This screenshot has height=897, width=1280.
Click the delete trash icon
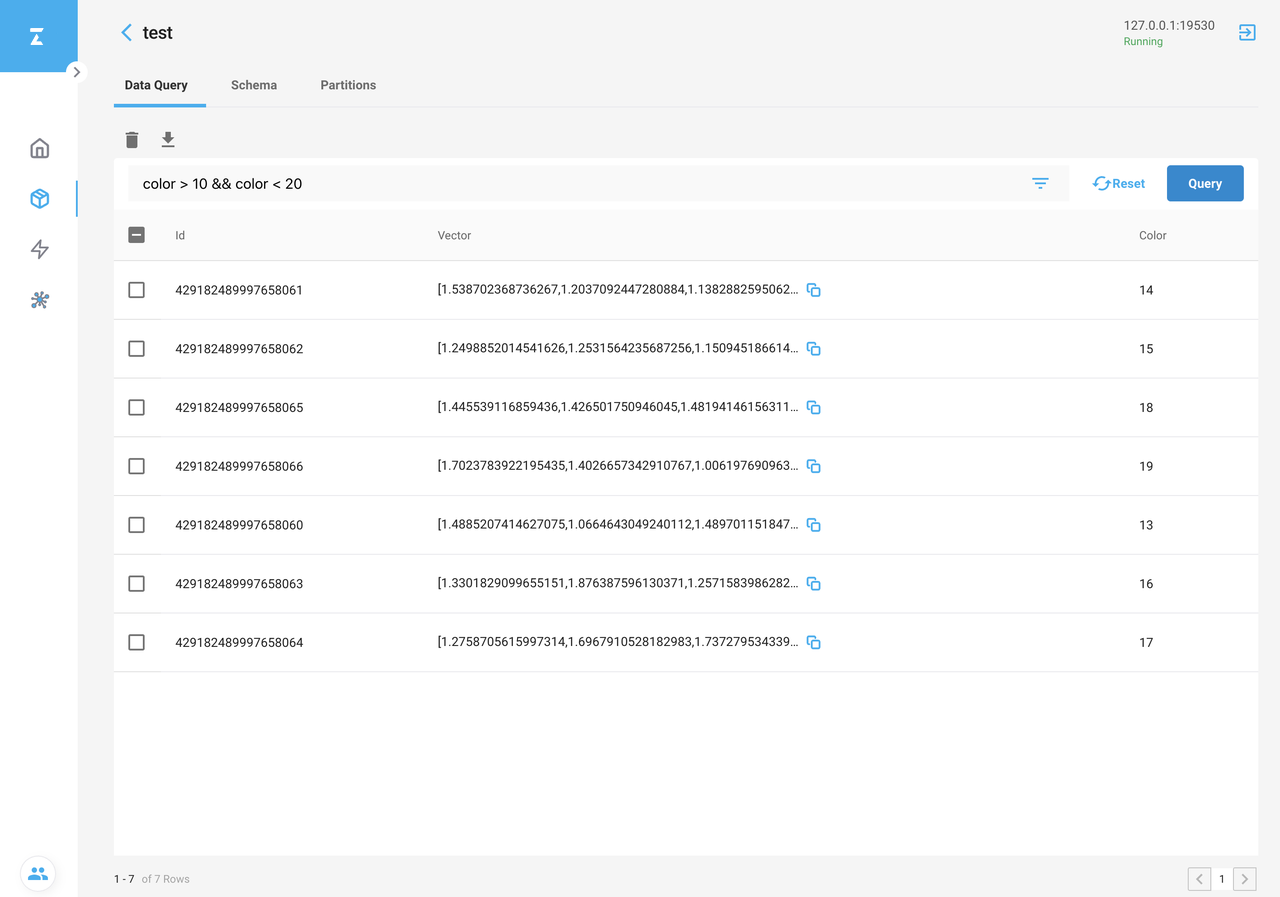(132, 140)
